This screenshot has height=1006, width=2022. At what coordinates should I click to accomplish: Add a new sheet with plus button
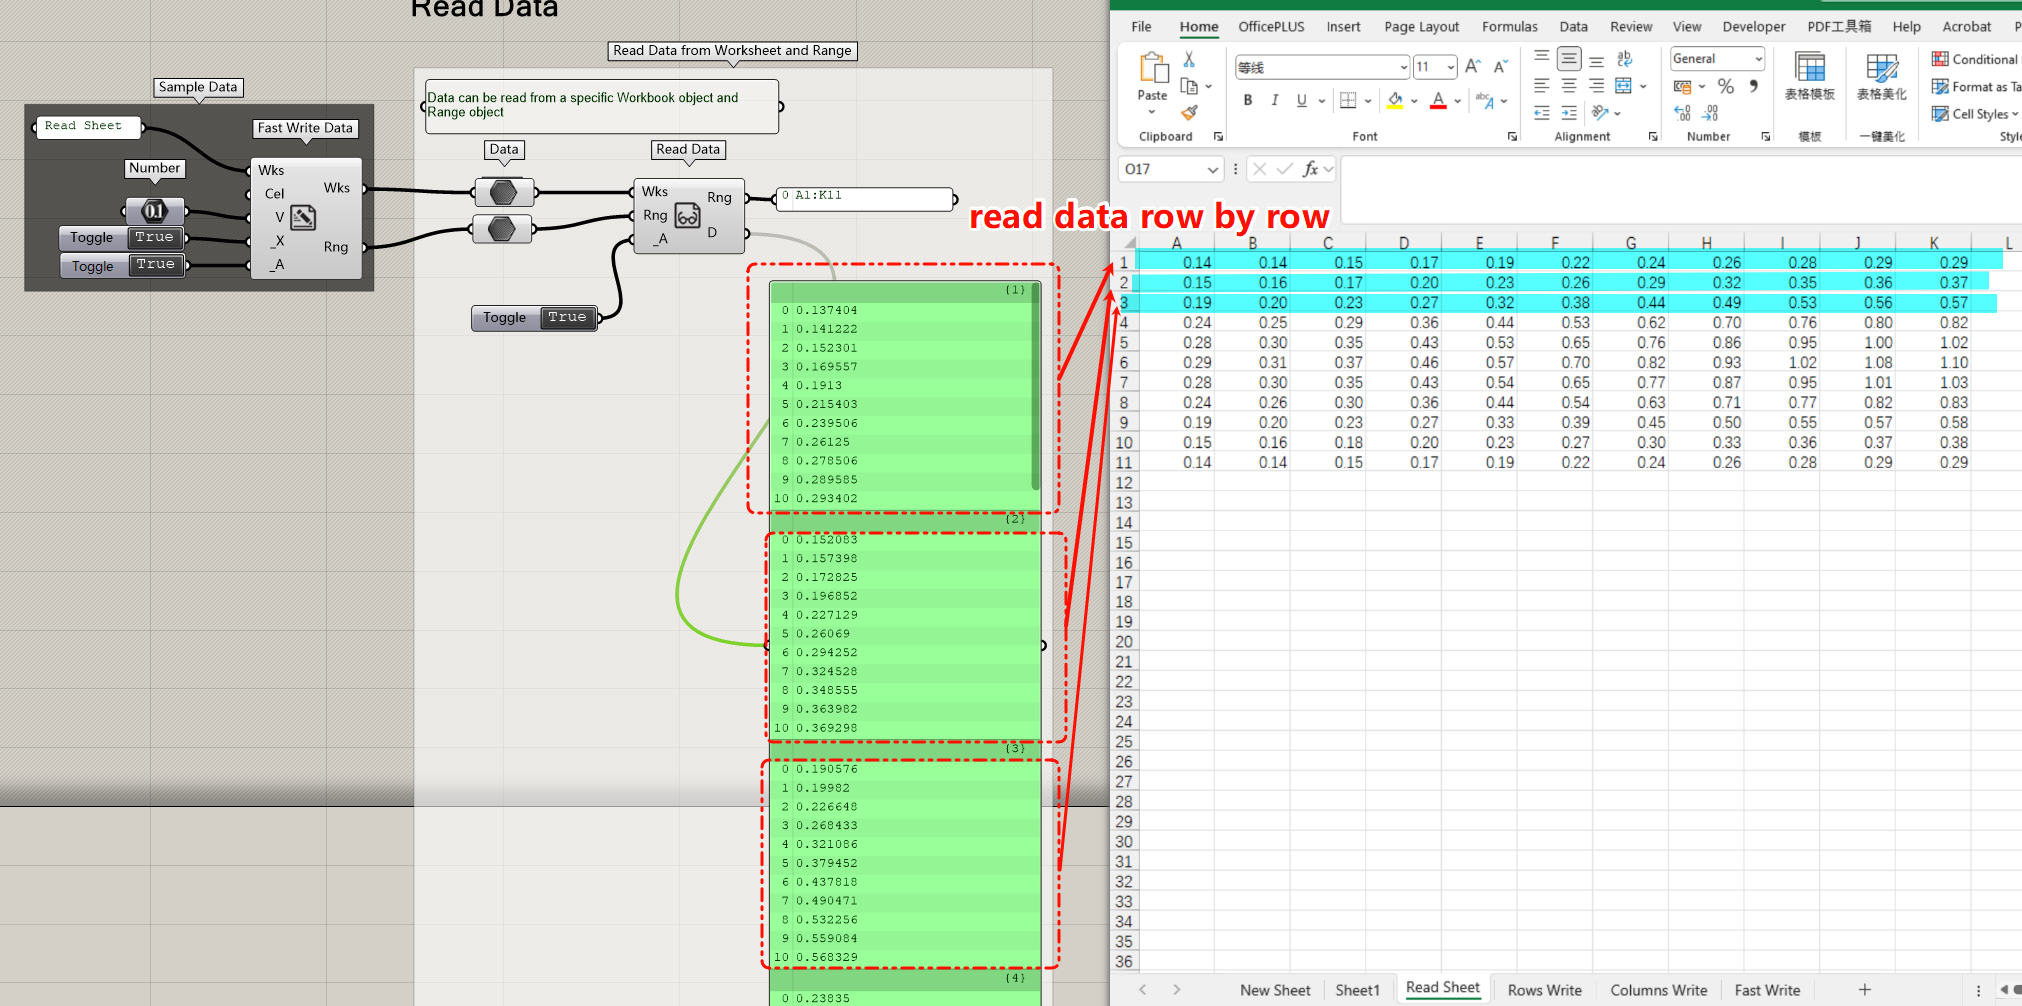click(1864, 990)
